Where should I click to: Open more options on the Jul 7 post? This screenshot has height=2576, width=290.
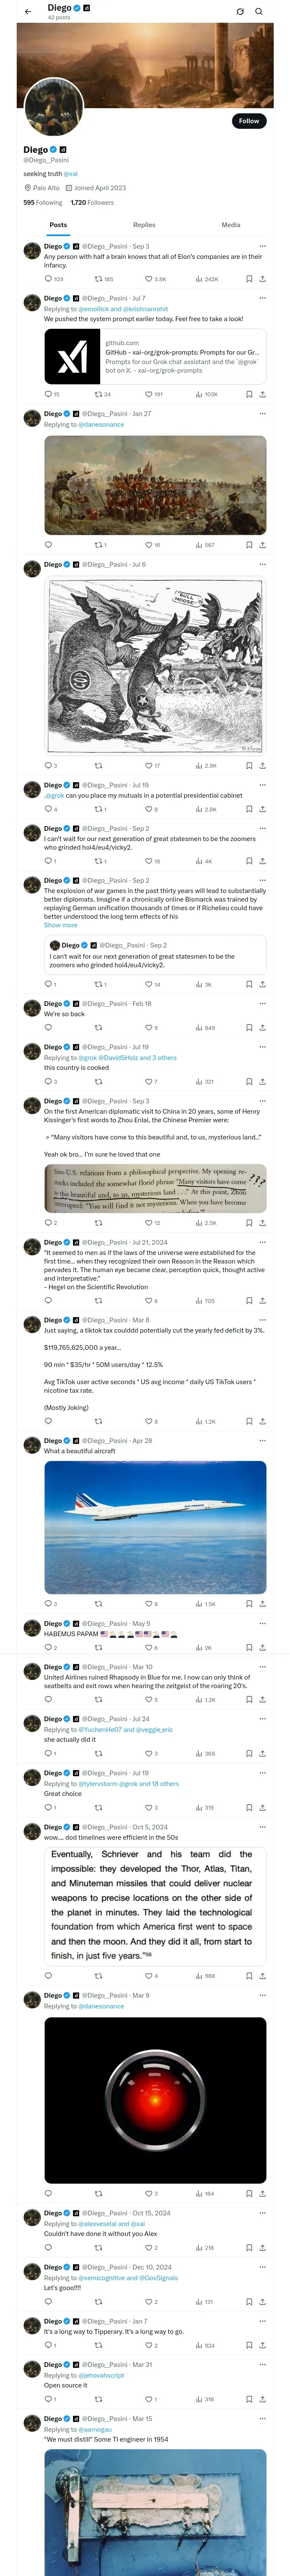pyautogui.click(x=262, y=298)
